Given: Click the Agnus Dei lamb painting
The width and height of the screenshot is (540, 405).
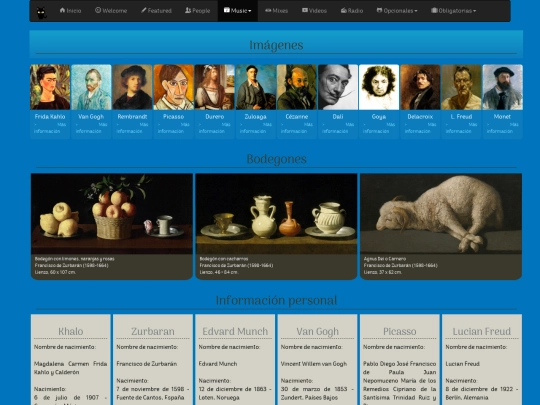Looking at the screenshot, I should point(441,214).
